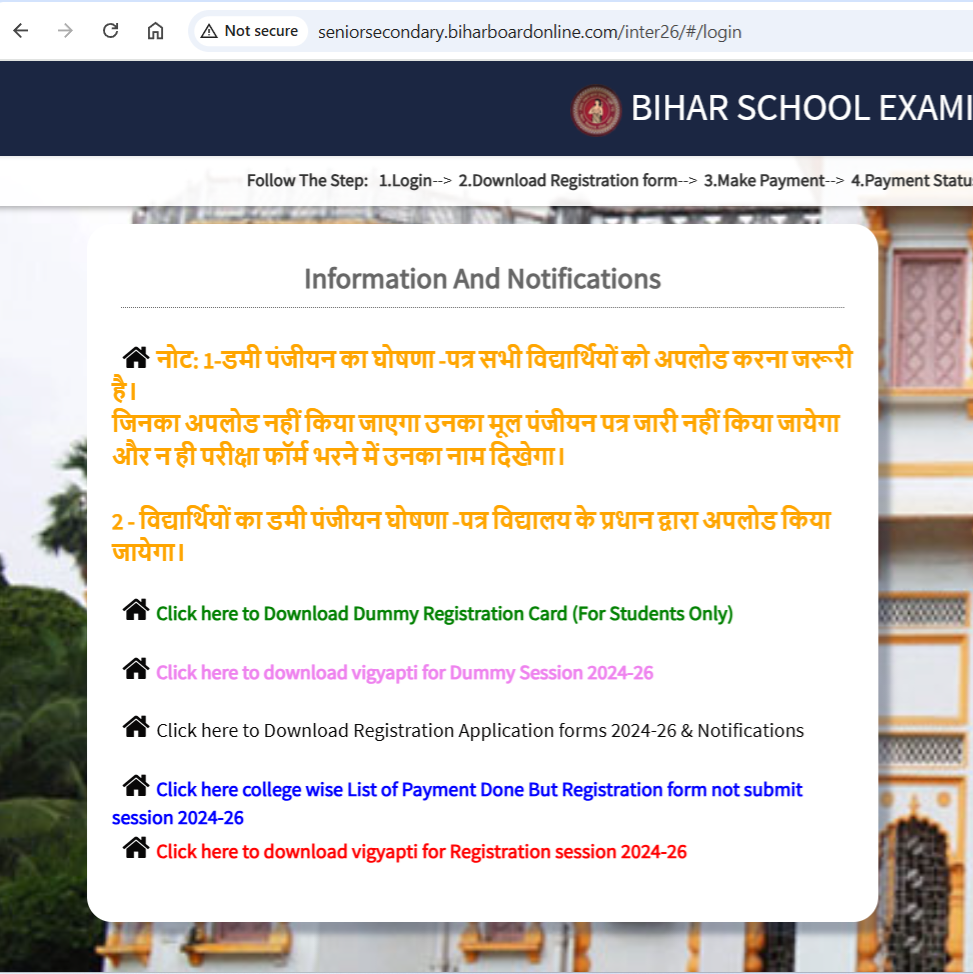Click the house icon beside Hindi note
This screenshot has height=974, width=973.
(135, 357)
